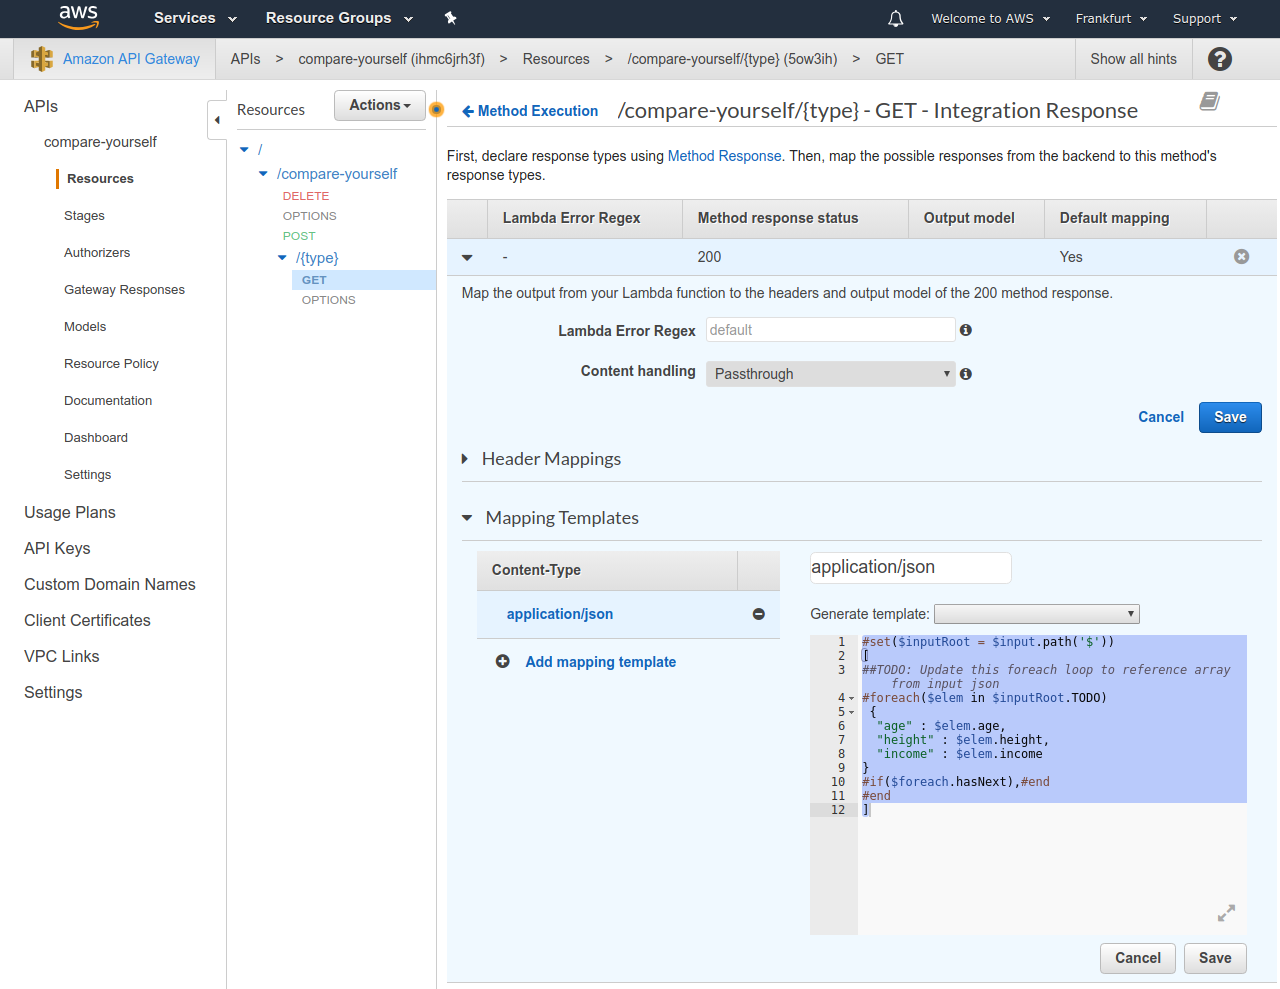Open the help question mark icon
The width and height of the screenshot is (1280, 989).
[1220, 59]
